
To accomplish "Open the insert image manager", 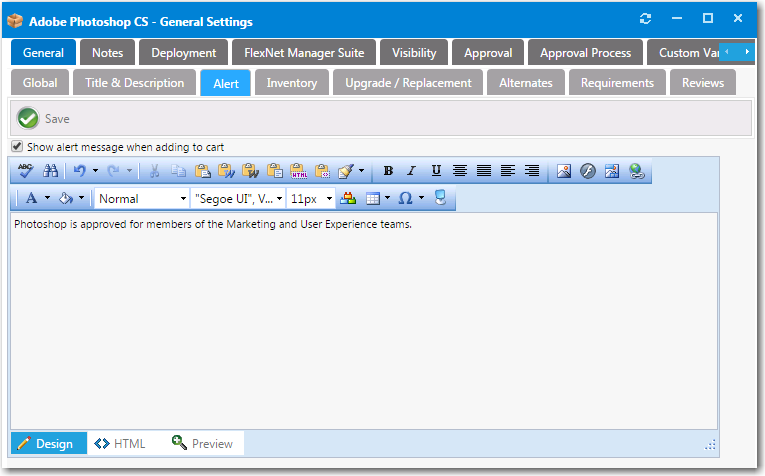I will pyautogui.click(x=564, y=171).
